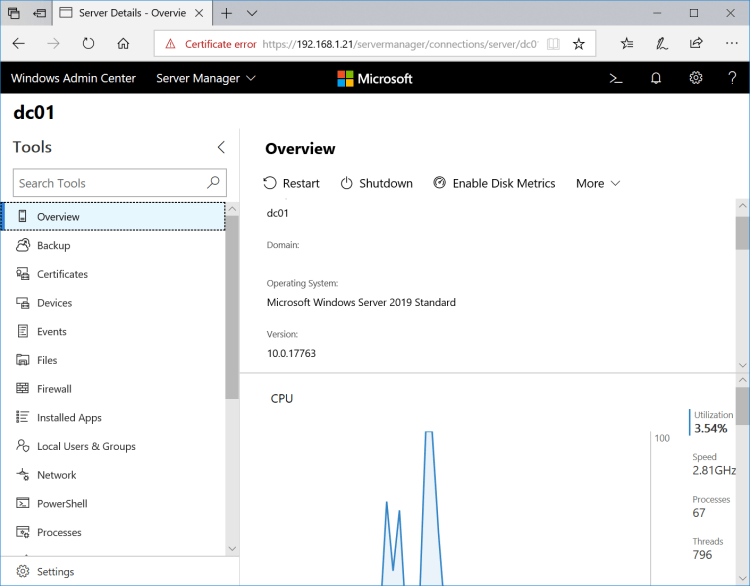Click the Tools list scrollbar
This screenshot has height=586, width=750.
tap(232, 300)
